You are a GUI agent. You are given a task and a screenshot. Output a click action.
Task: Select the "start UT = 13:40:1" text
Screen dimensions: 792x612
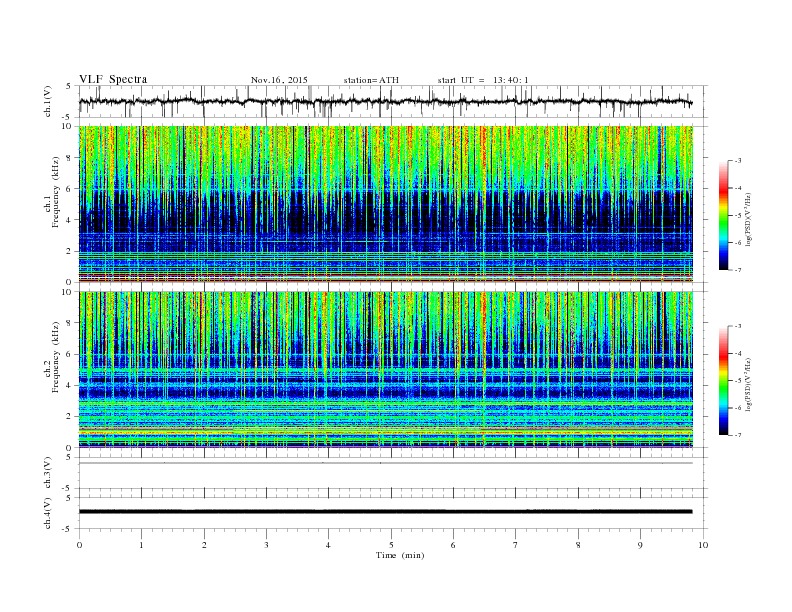coord(483,80)
